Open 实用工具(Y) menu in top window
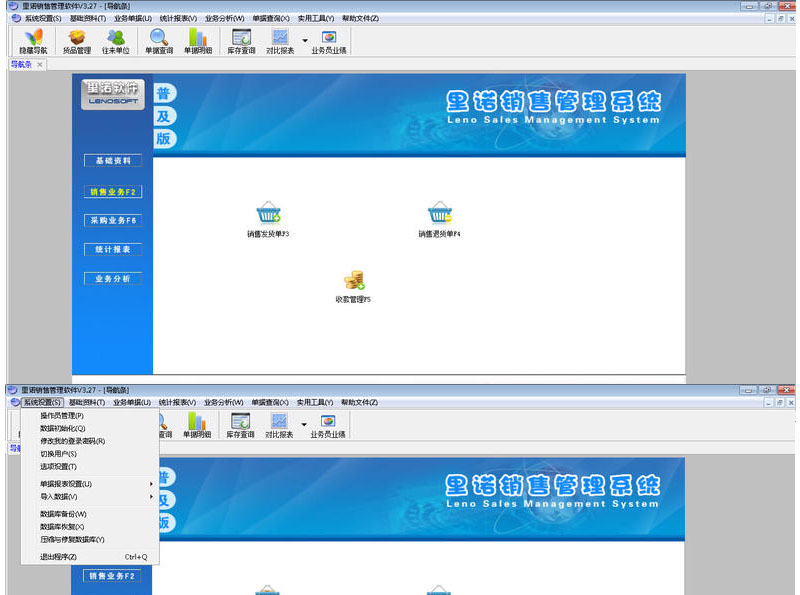 tap(316, 18)
